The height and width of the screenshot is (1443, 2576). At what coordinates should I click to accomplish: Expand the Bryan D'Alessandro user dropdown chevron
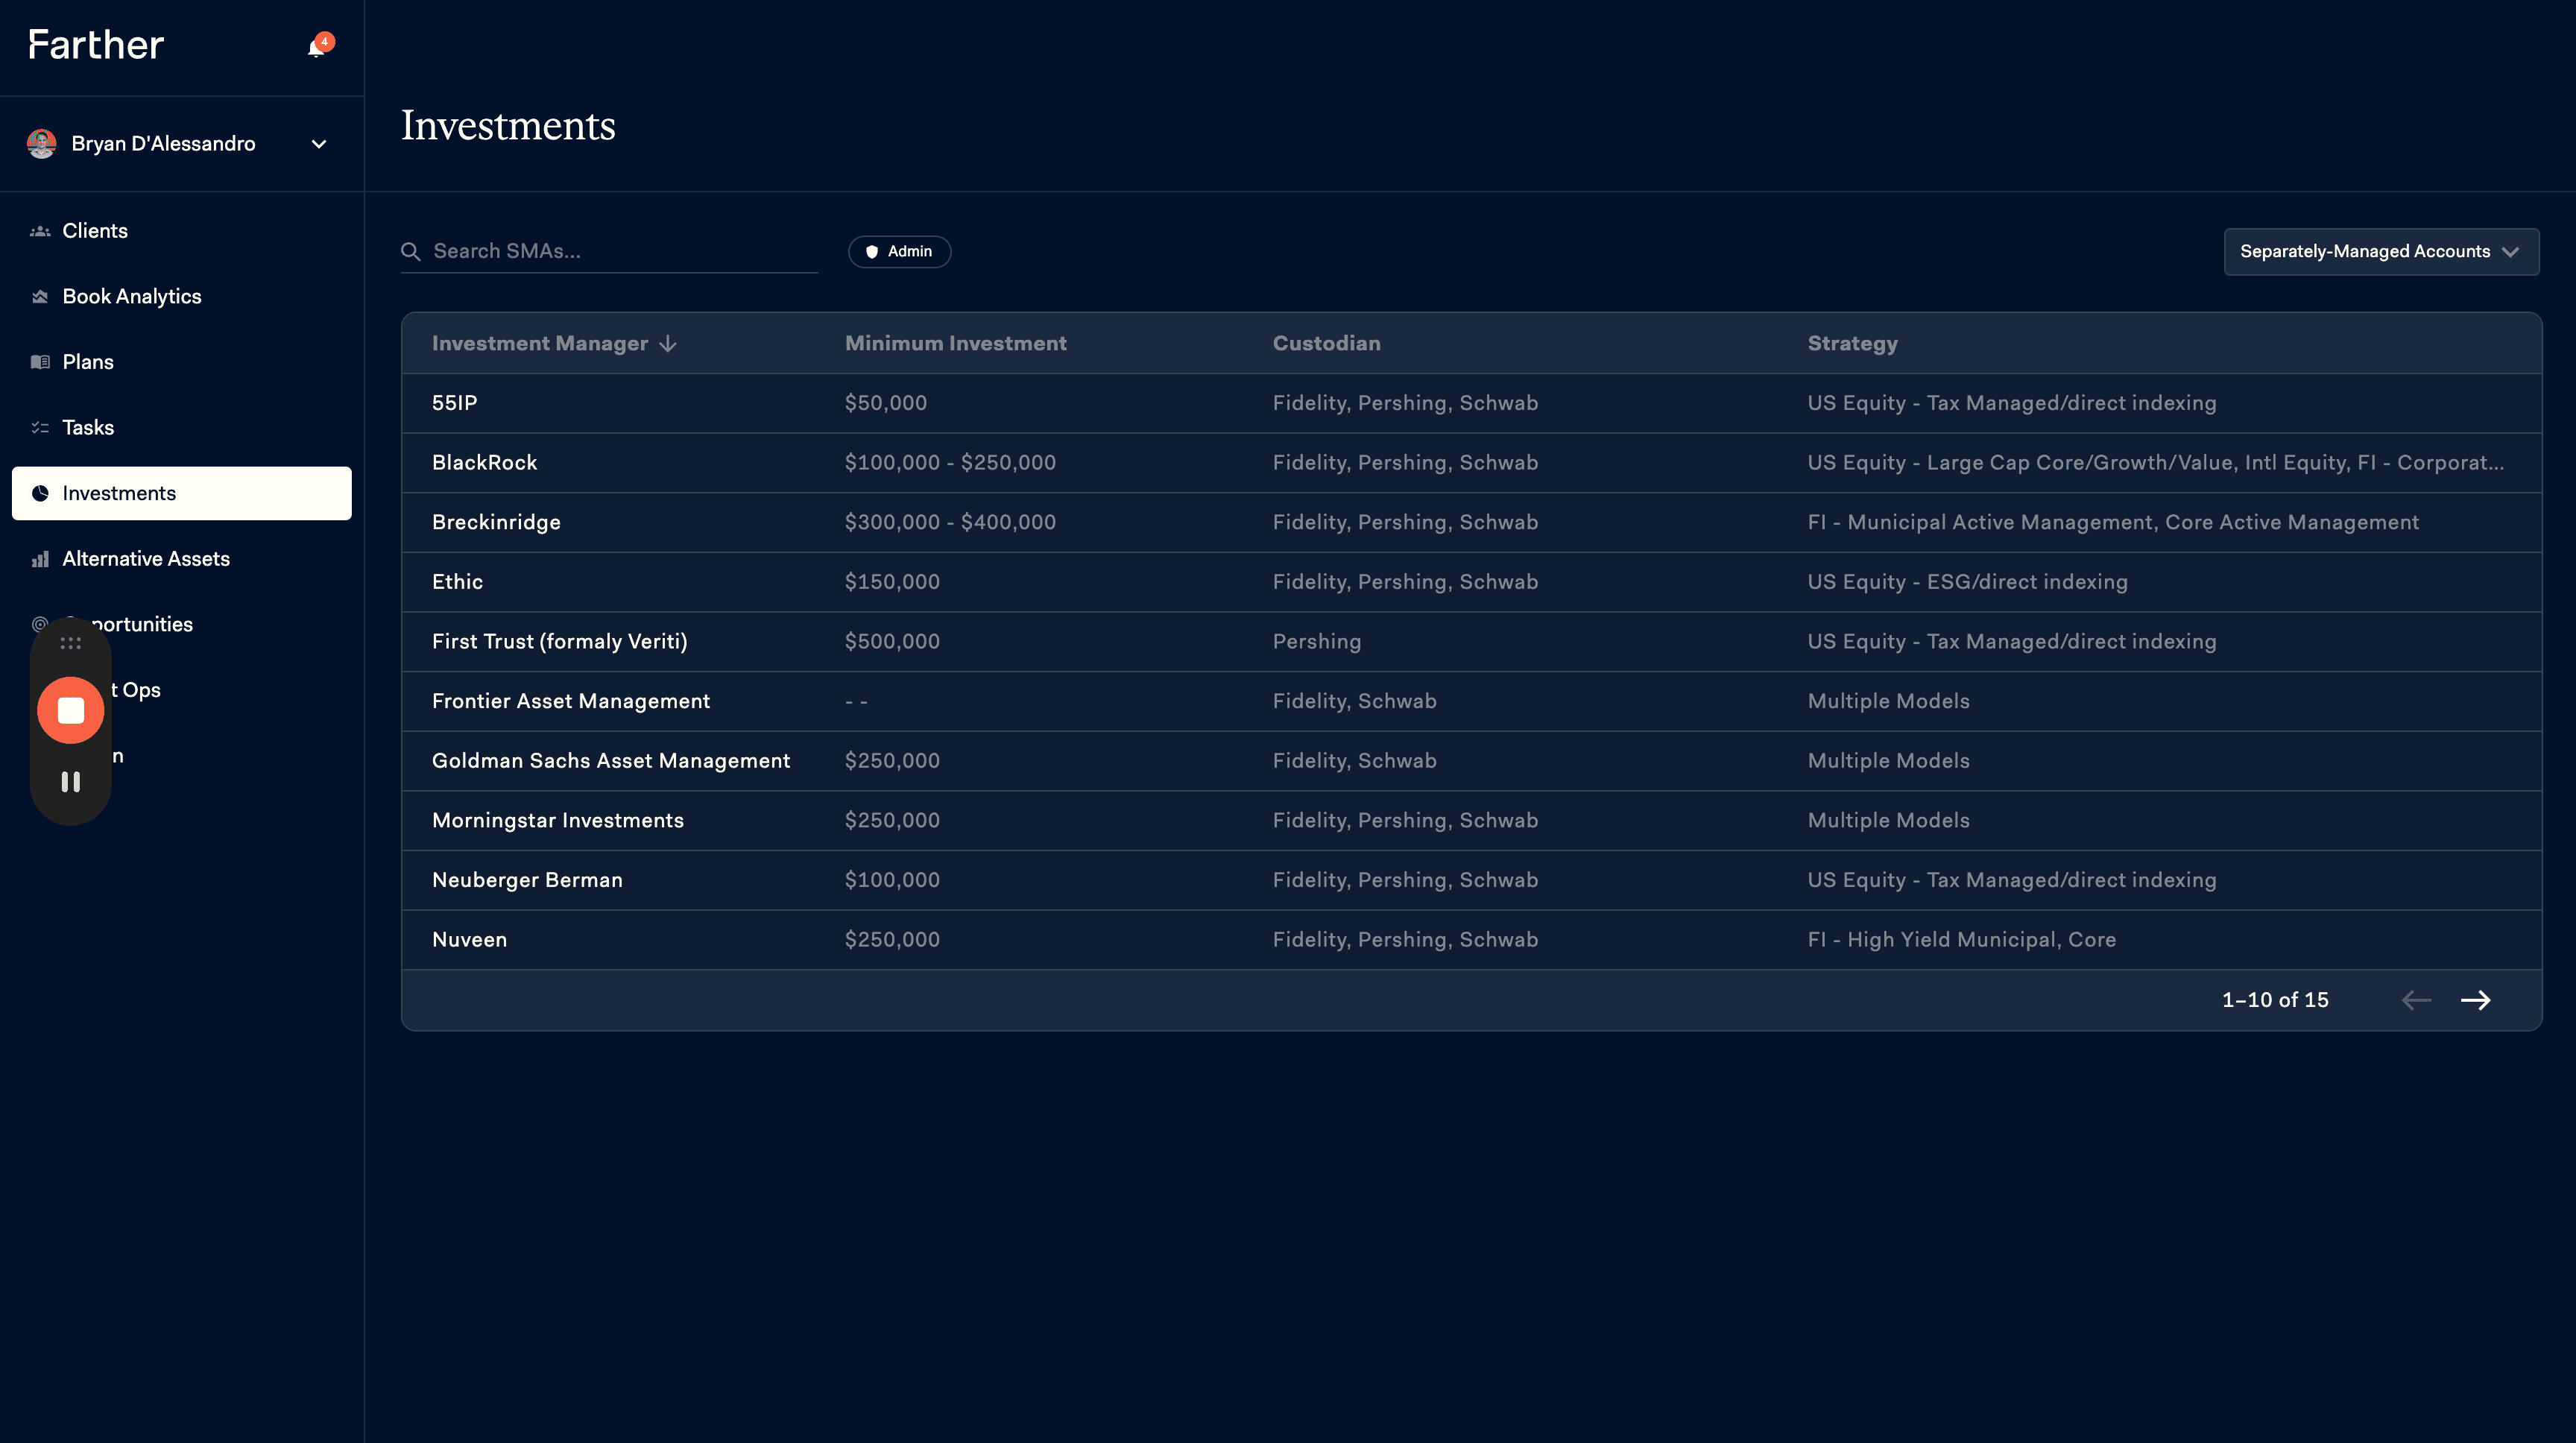(319, 144)
